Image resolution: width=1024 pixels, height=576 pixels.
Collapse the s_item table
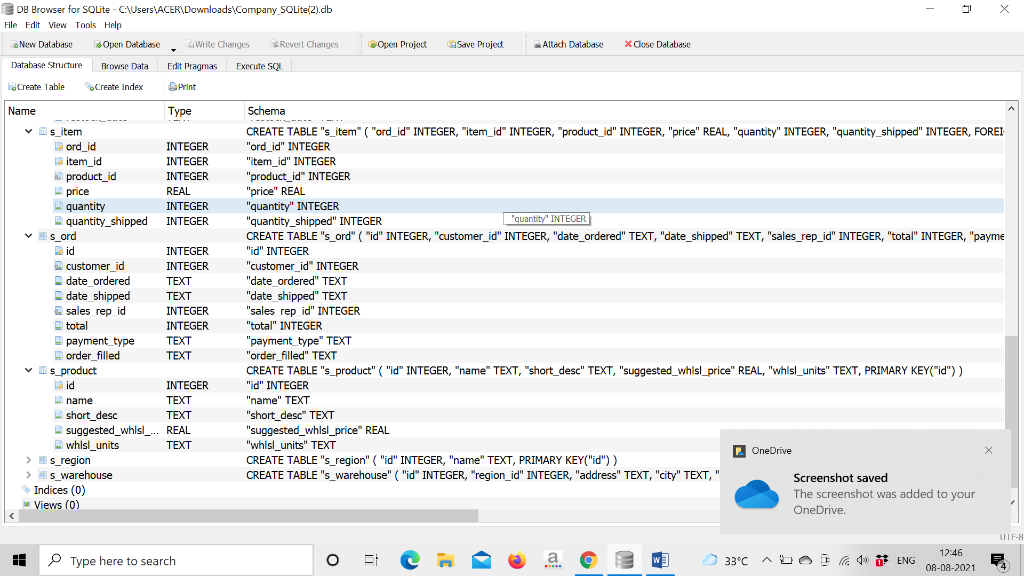[x=27, y=131]
